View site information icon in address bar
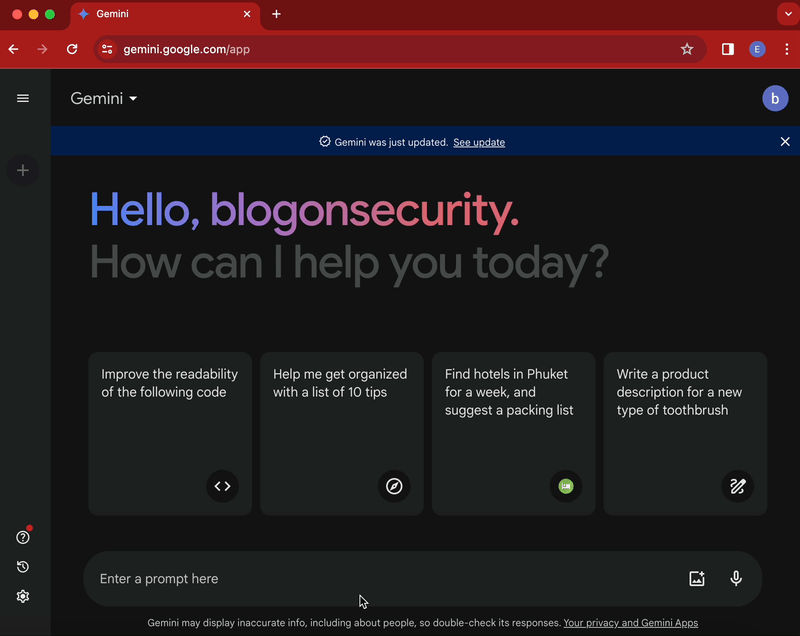The image size is (800, 636). (x=107, y=49)
